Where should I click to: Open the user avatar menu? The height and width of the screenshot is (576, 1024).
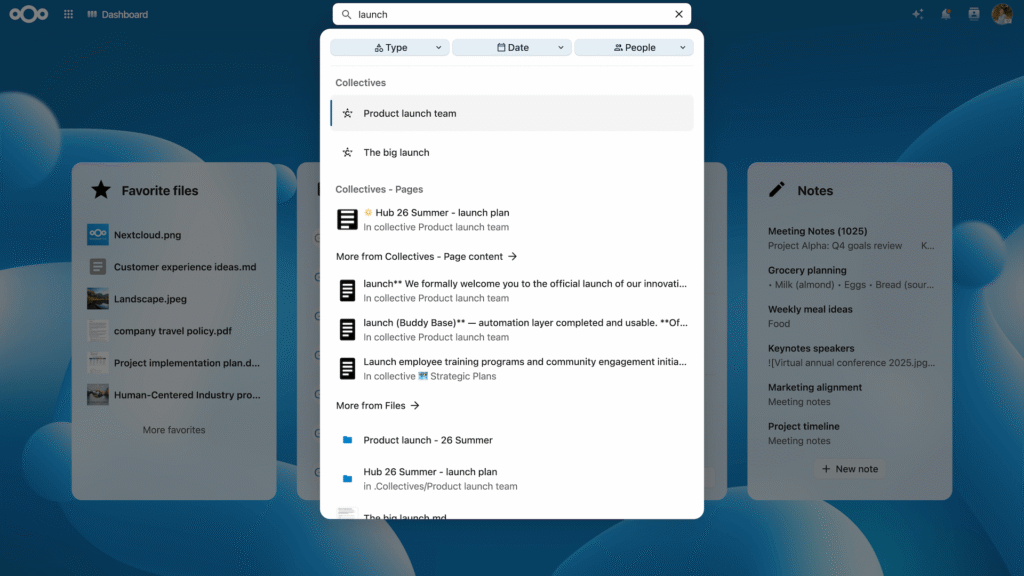click(1002, 14)
